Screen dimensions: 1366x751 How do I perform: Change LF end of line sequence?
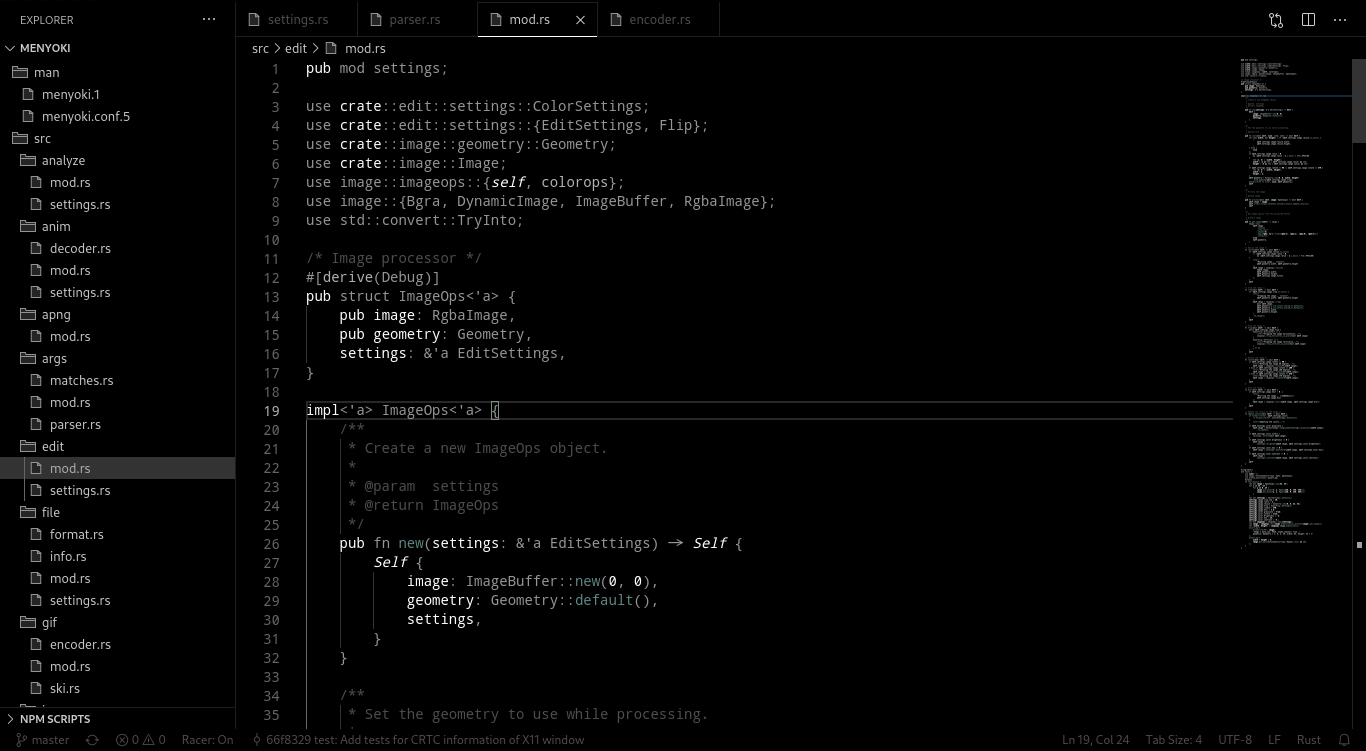pyautogui.click(x=1274, y=740)
